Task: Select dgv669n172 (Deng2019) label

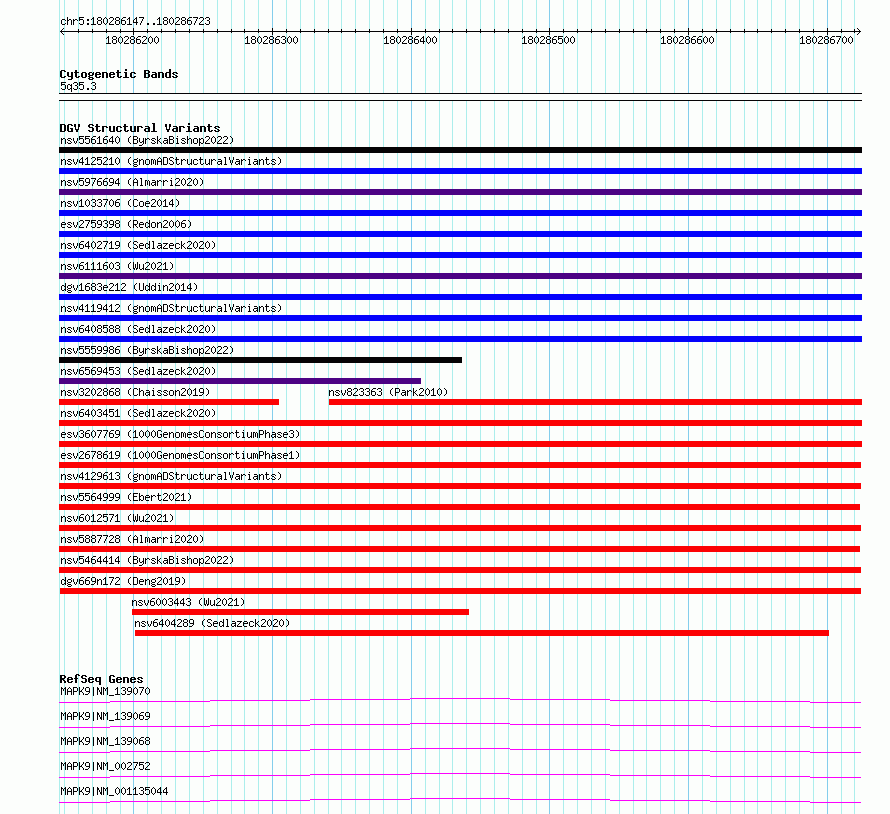Action: [x=123, y=581]
